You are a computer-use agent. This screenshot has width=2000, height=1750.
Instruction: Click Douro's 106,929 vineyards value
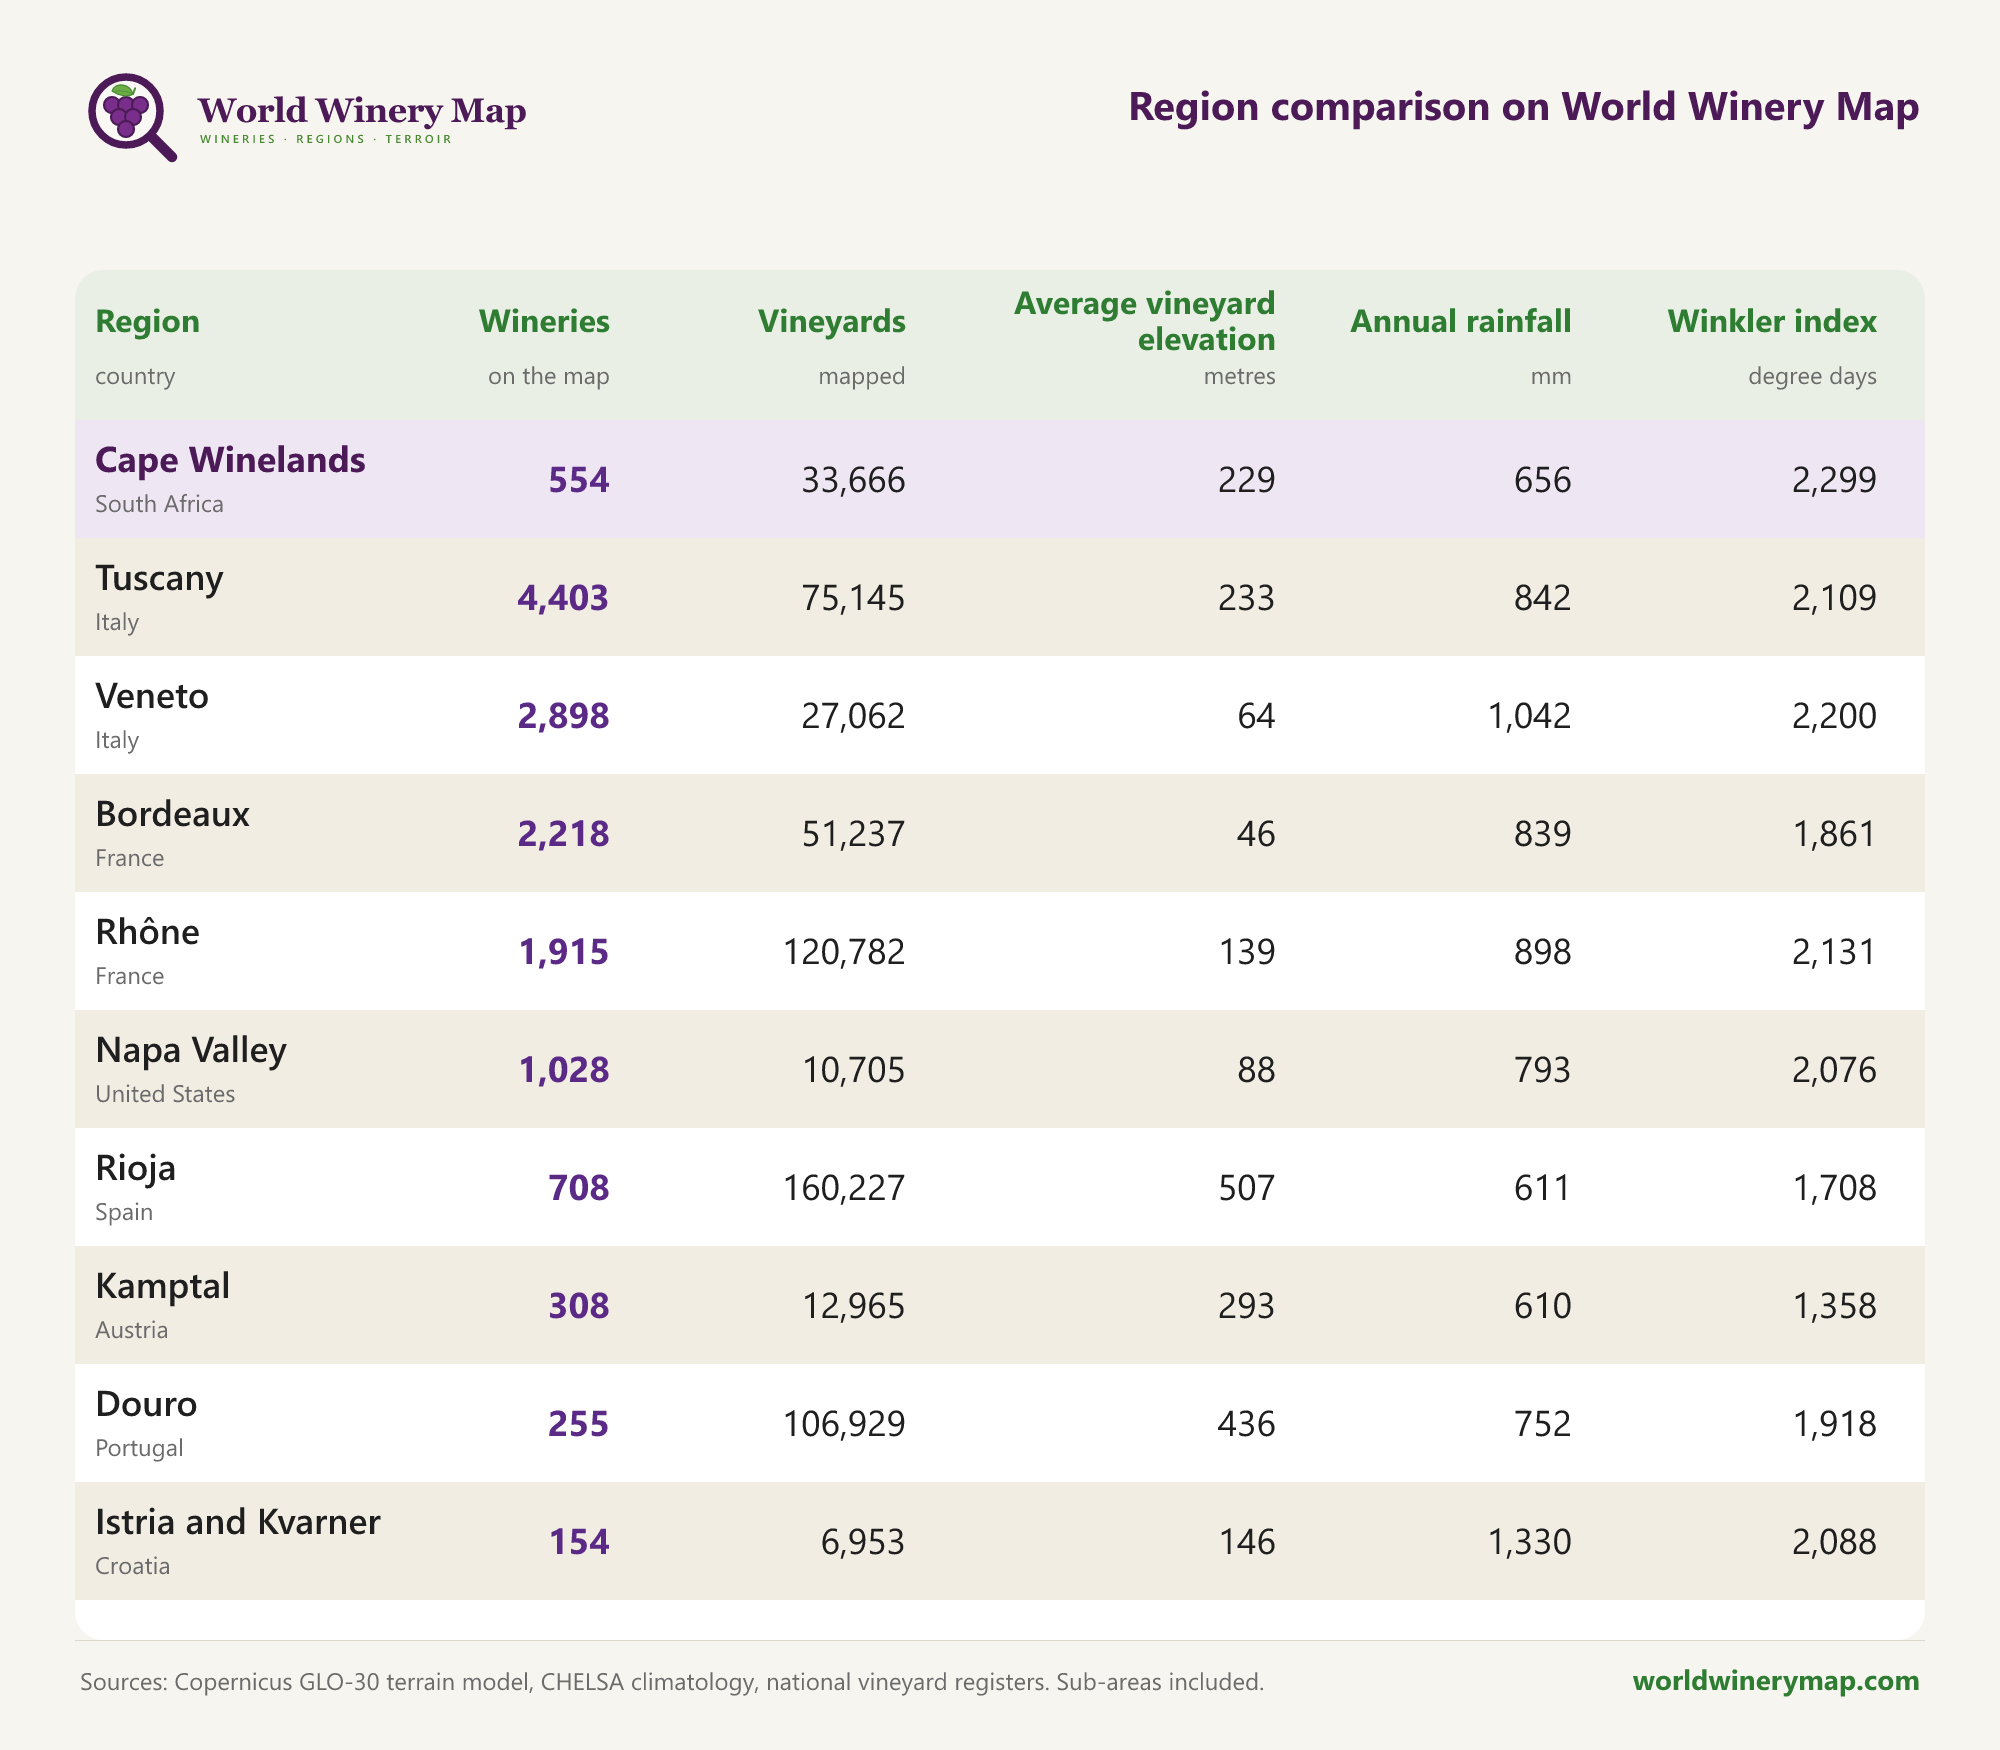click(844, 1424)
